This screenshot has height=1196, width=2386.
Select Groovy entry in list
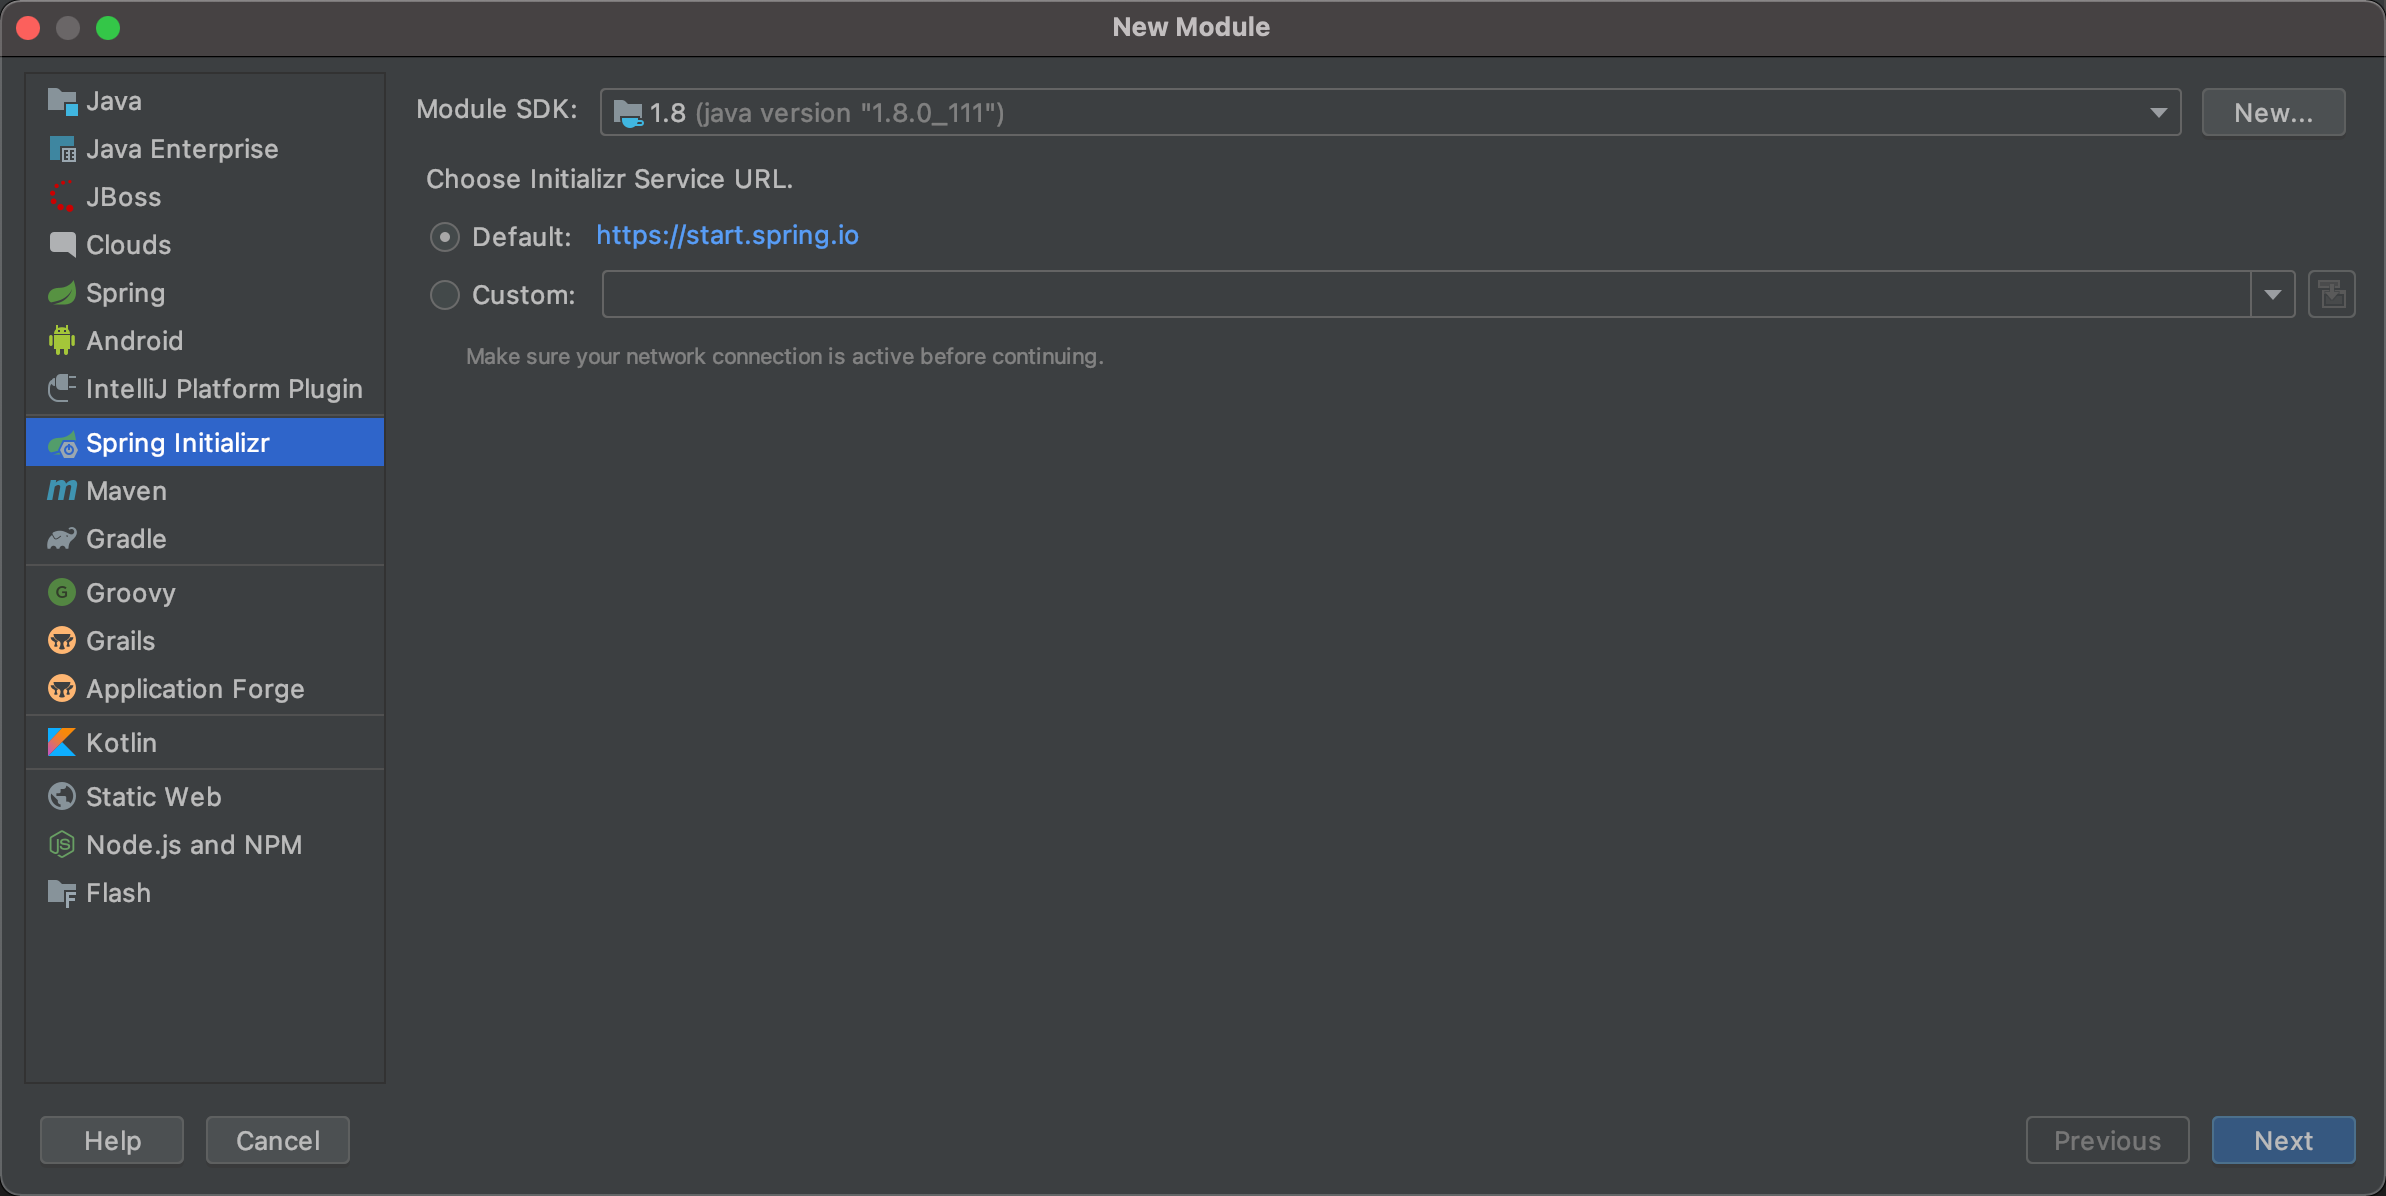point(205,593)
